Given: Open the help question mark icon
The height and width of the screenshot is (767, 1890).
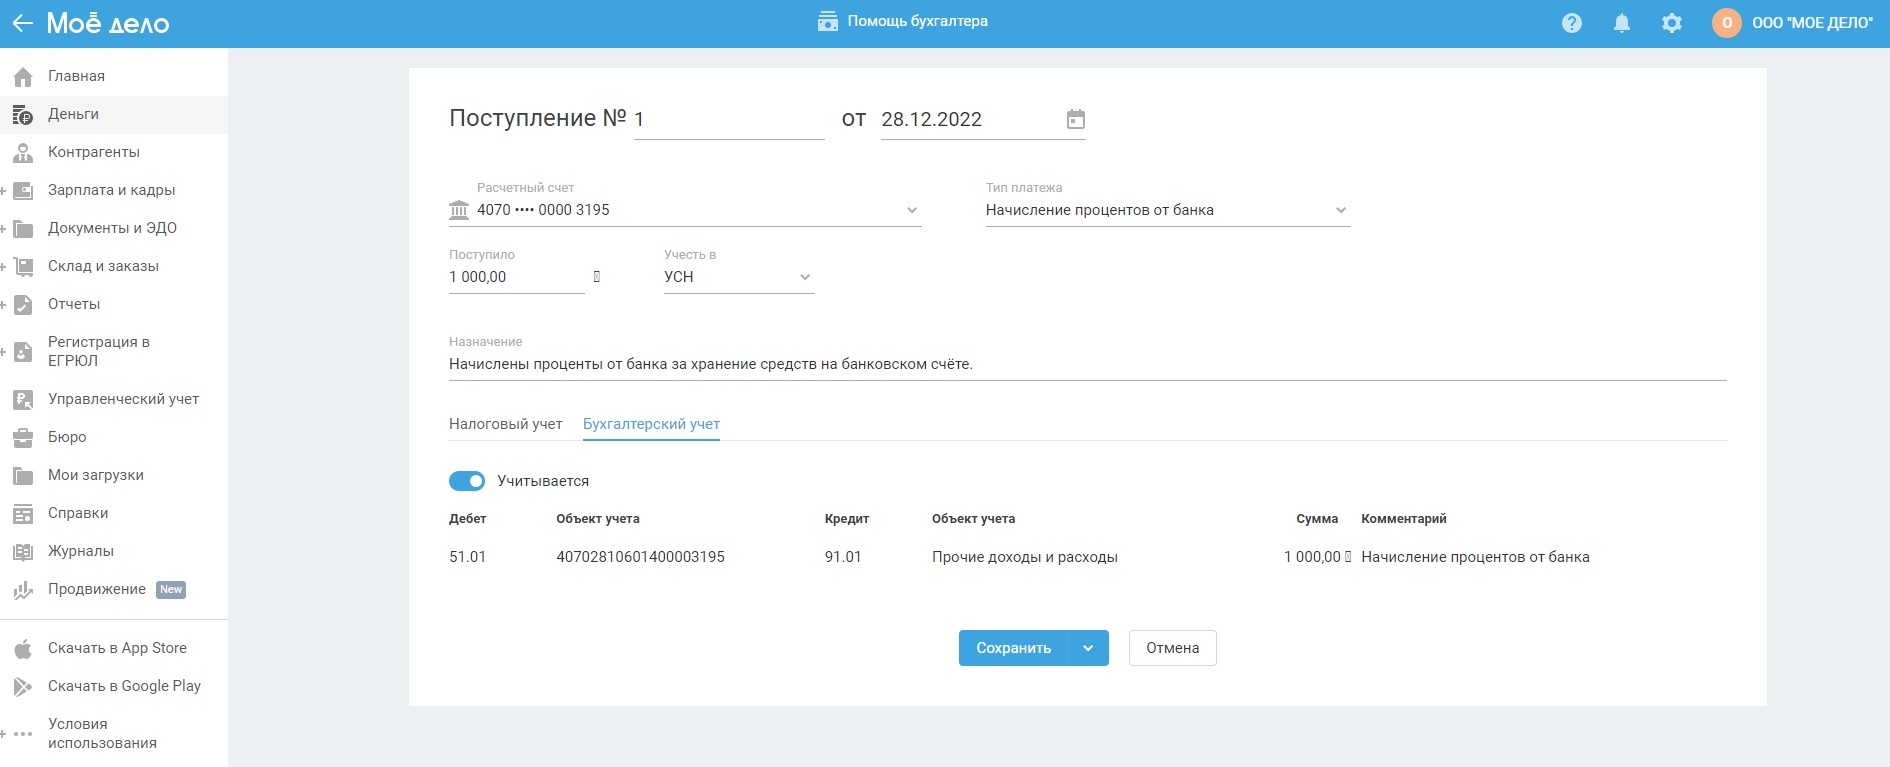Looking at the screenshot, I should pos(1572,23).
